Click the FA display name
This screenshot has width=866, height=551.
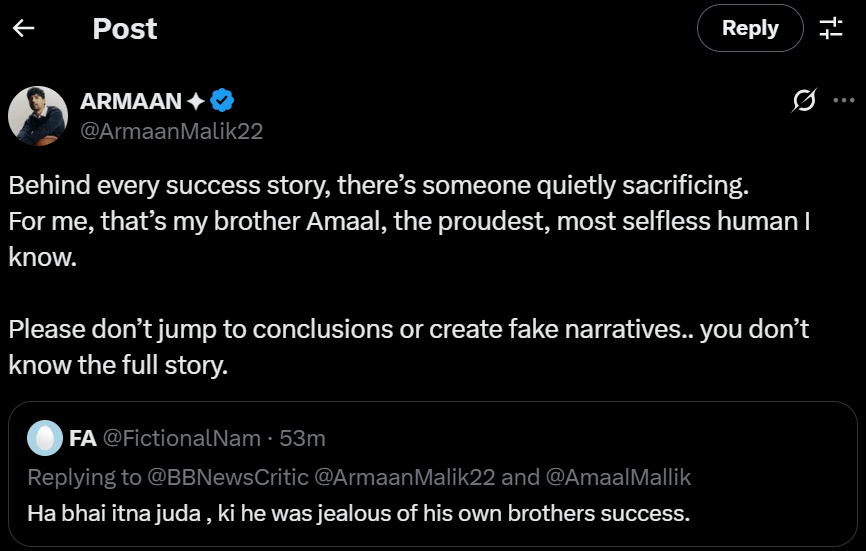pyautogui.click(x=82, y=438)
